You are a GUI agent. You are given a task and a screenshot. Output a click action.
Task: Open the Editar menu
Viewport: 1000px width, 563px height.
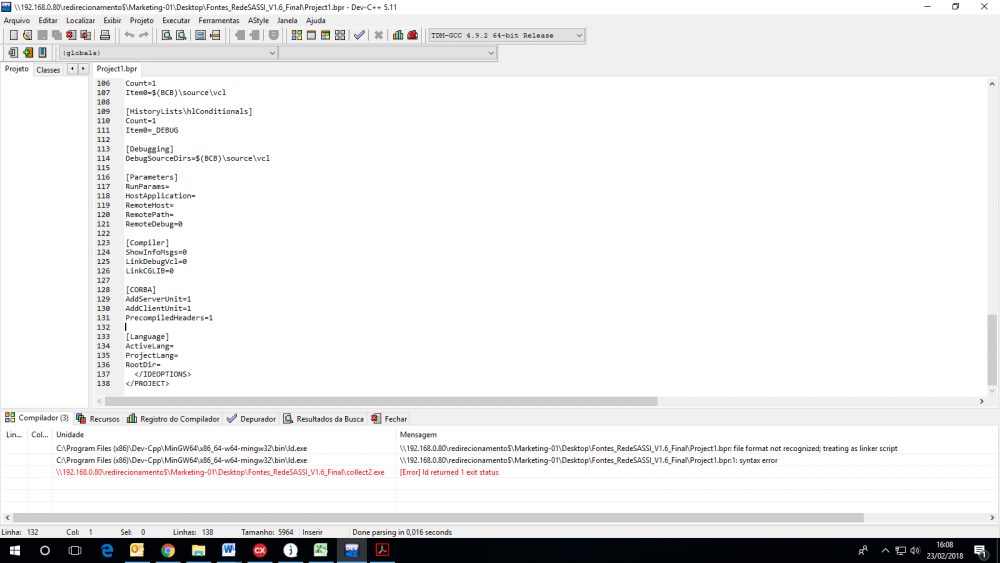(48, 20)
